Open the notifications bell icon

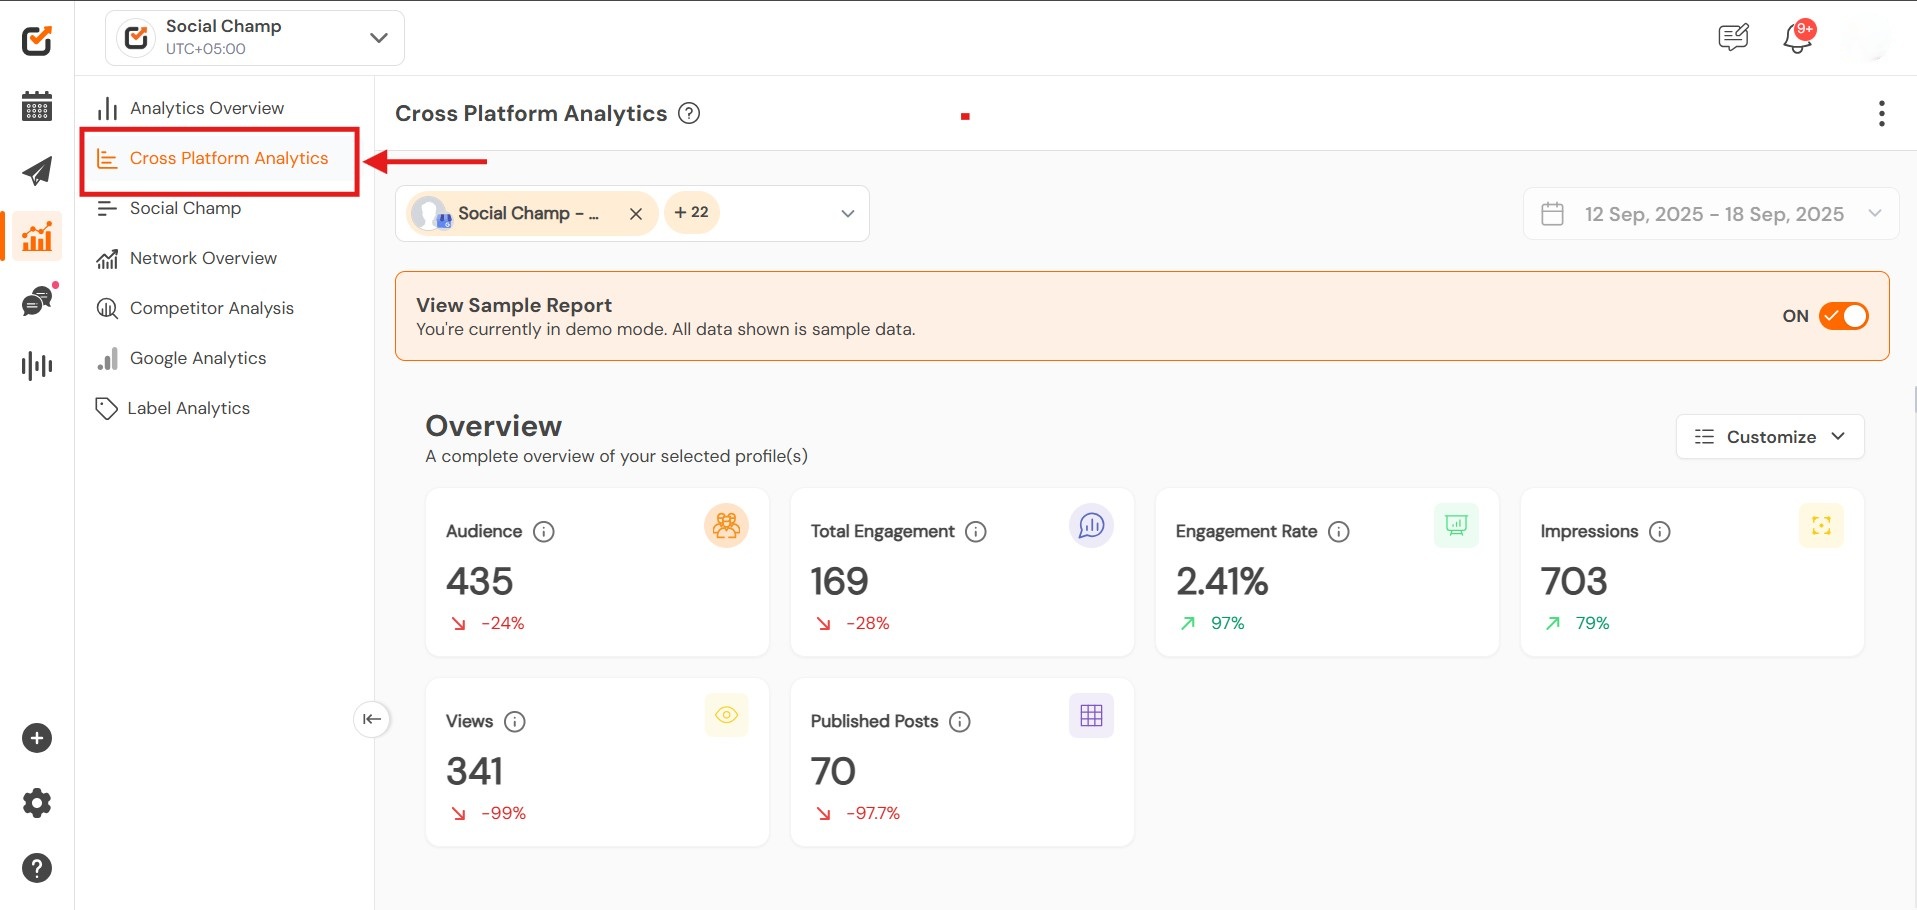1797,38
